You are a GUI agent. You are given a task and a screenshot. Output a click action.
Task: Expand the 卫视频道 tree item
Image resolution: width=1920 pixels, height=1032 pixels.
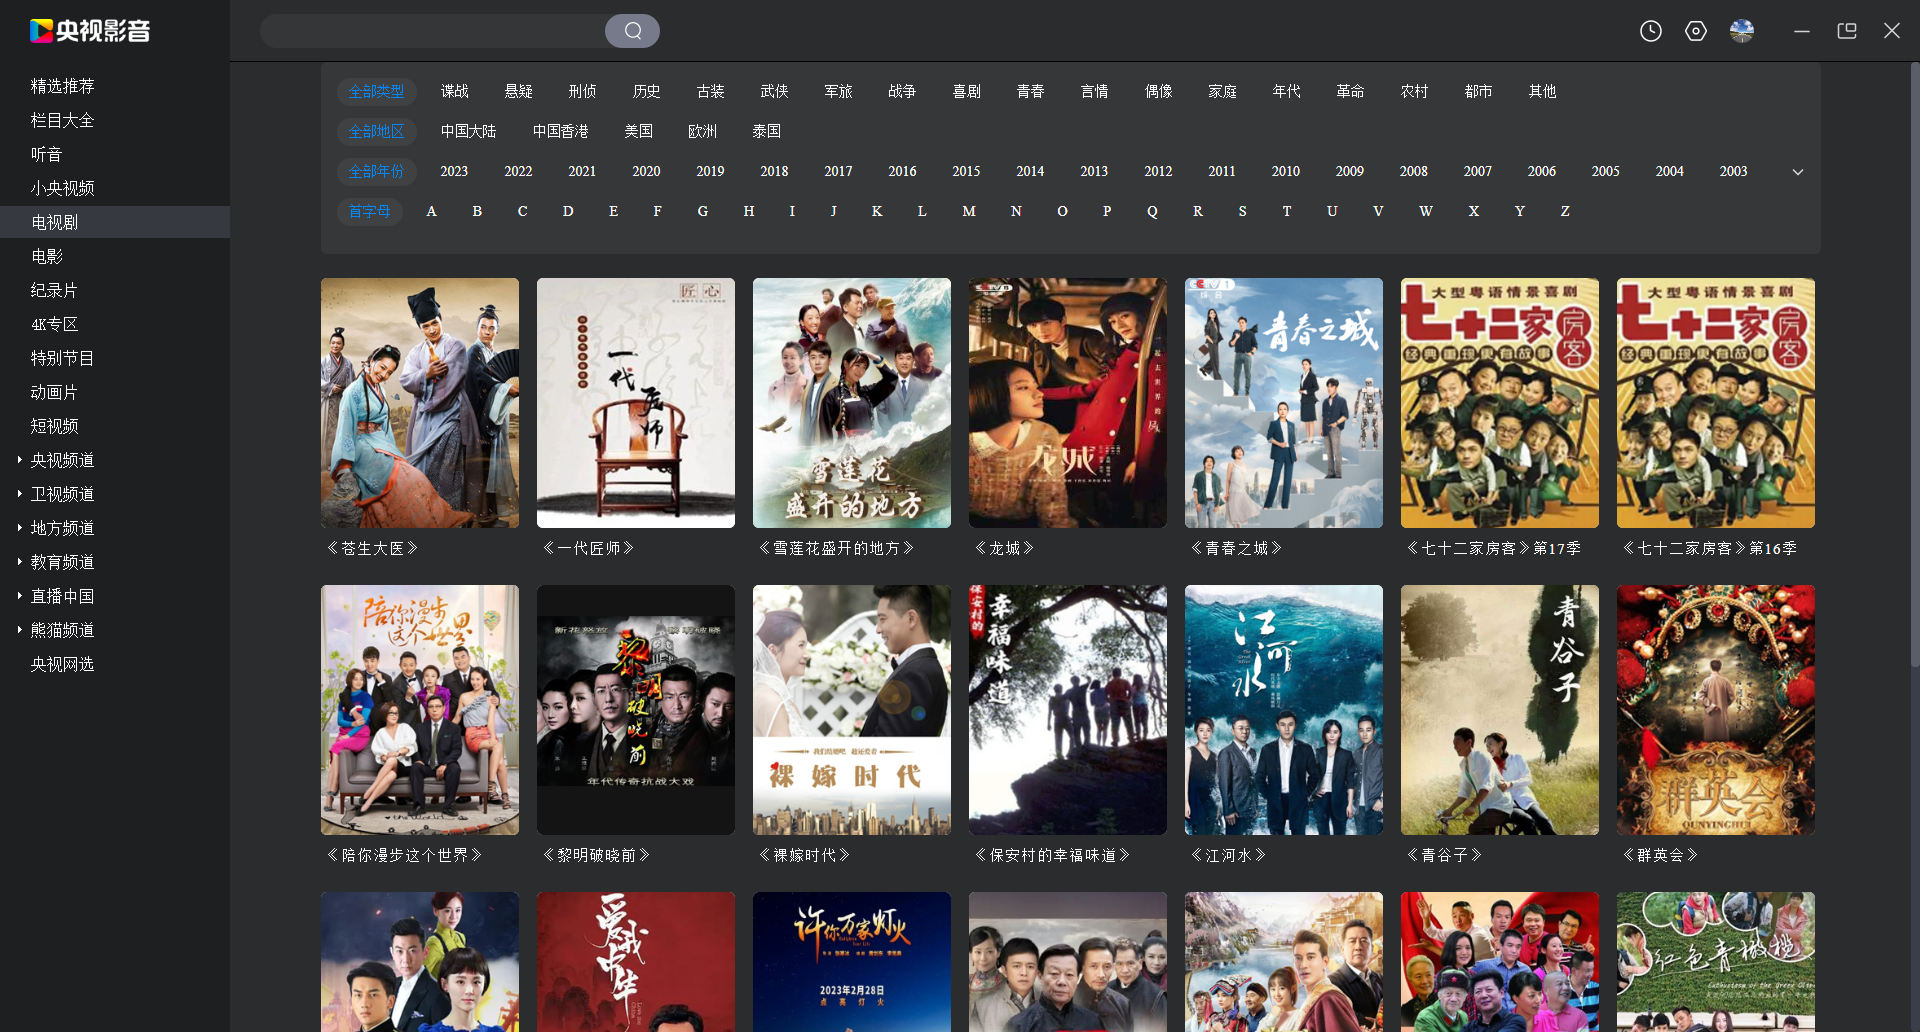click(20, 494)
